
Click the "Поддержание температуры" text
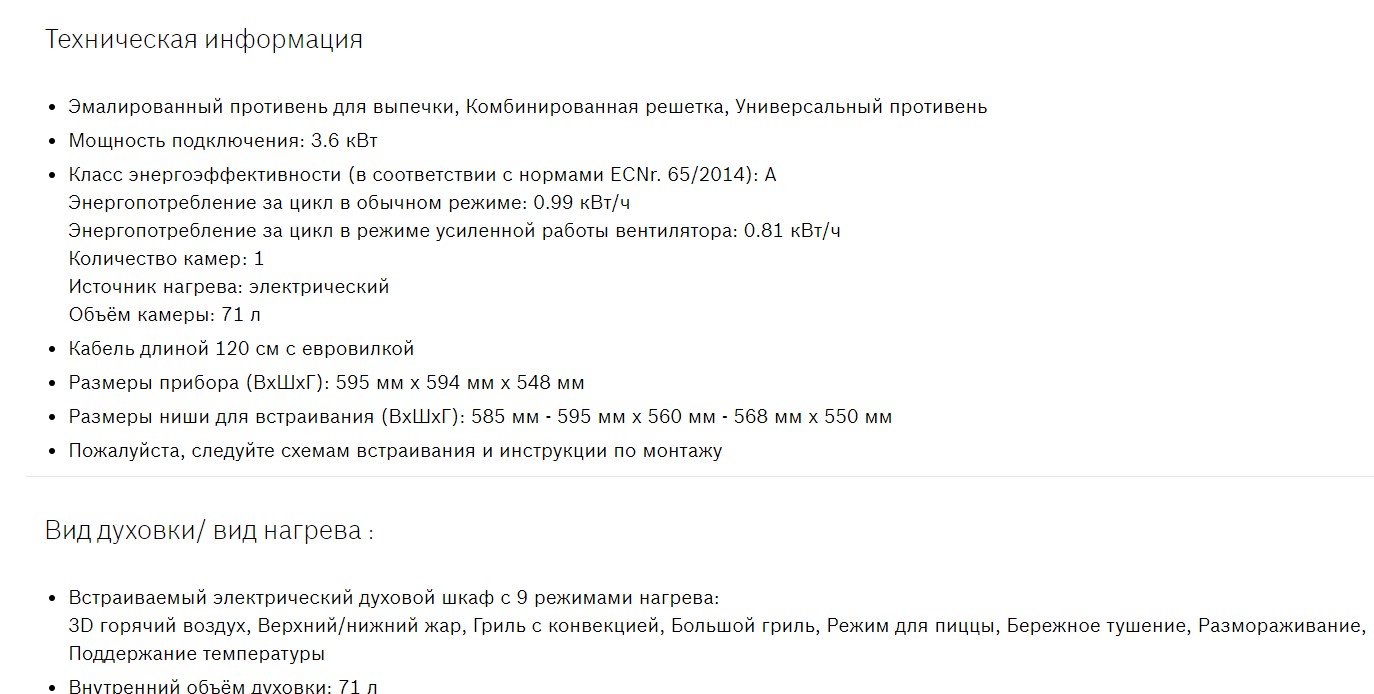[x=196, y=654]
